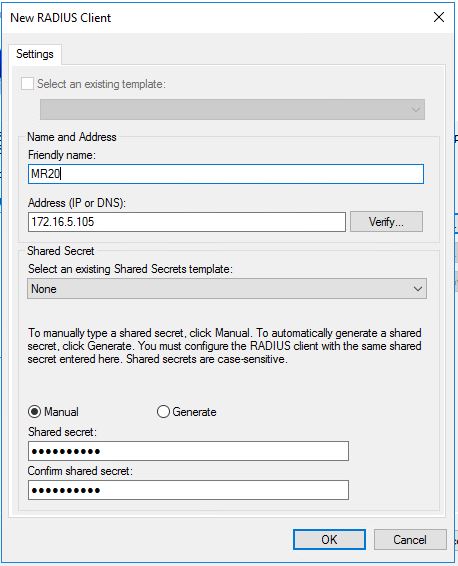This screenshot has width=458, height=566.
Task: Open the Shared Secrets template dropdown
Action: tap(227, 289)
